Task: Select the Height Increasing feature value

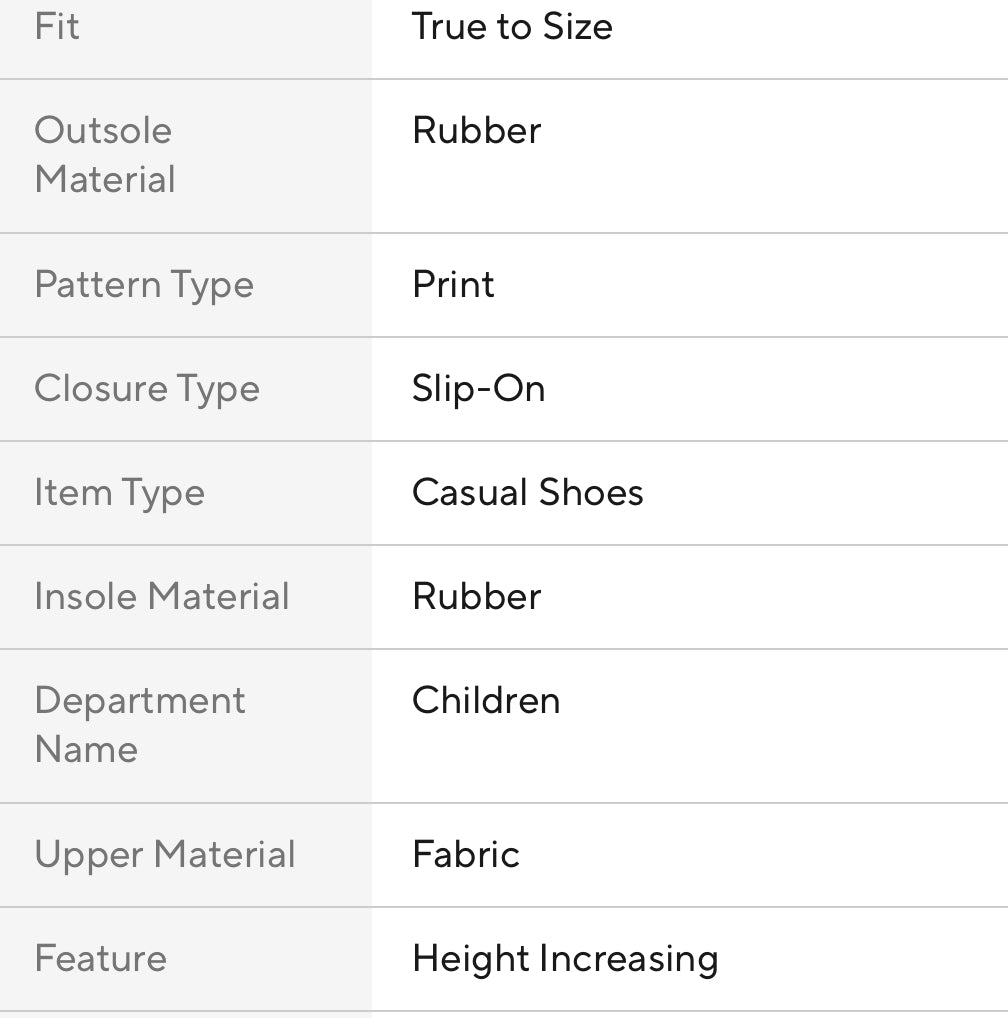Action: pos(565,959)
